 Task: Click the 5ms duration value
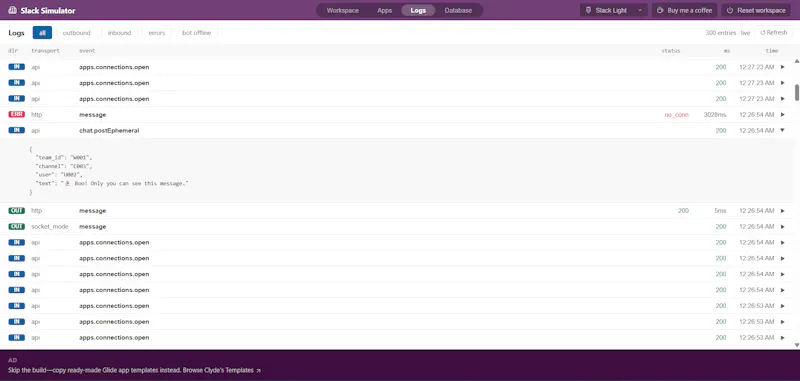tap(720, 211)
